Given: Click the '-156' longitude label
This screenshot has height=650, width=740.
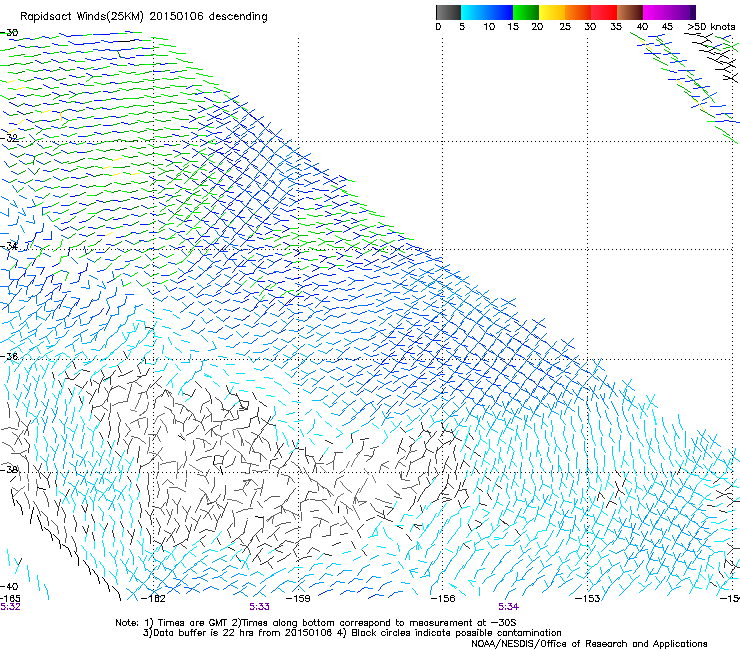Looking at the screenshot, I should coord(443,599).
